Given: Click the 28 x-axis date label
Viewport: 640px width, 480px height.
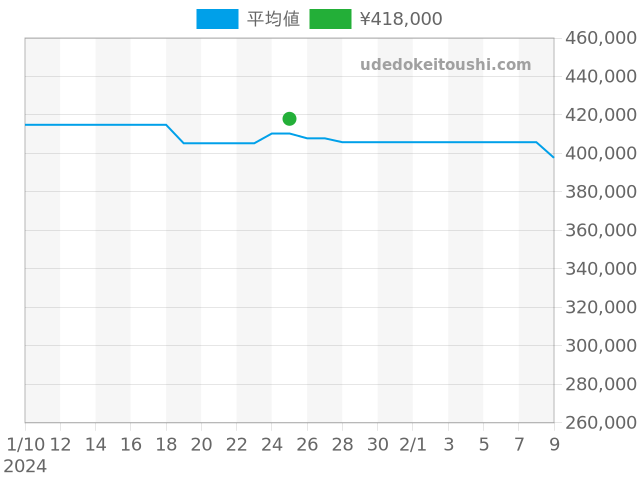Looking at the screenshot, I should (x=342, y=444).
